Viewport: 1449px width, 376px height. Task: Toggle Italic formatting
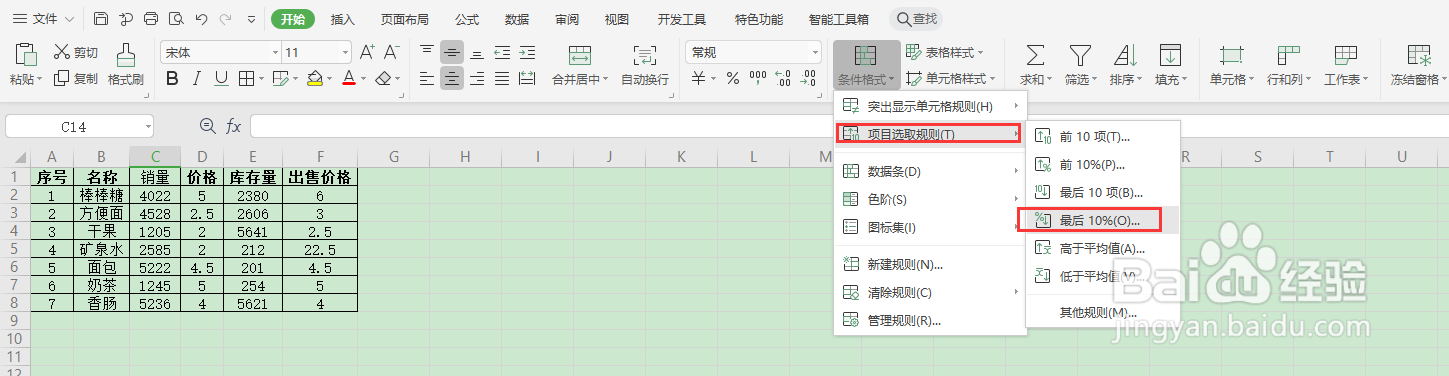(x=197, y=78)
